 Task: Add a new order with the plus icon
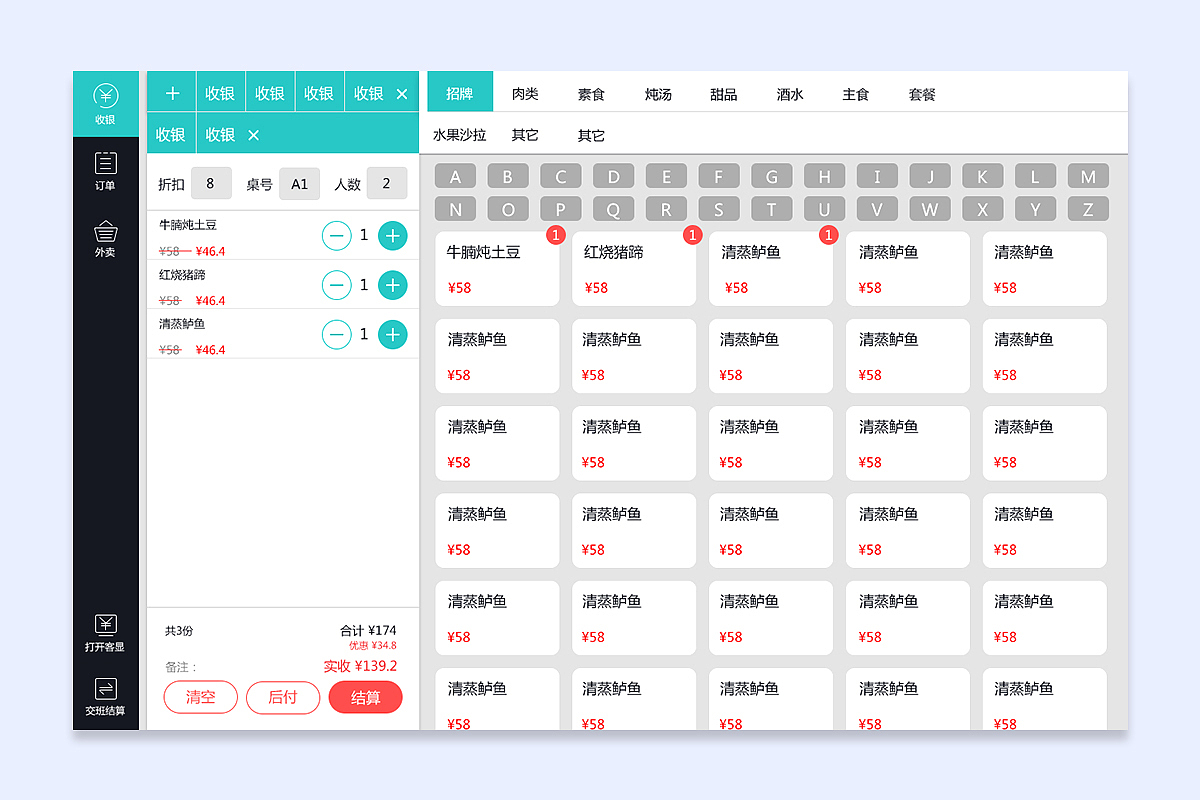[x=171, y=92]
